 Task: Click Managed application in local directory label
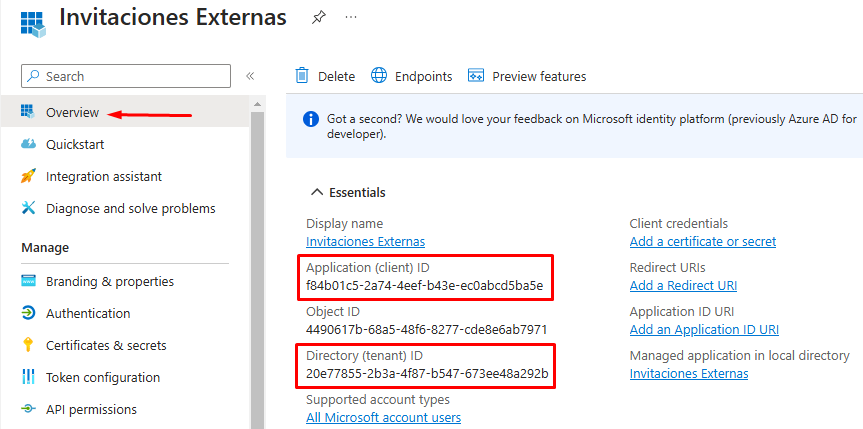(740, 356)
